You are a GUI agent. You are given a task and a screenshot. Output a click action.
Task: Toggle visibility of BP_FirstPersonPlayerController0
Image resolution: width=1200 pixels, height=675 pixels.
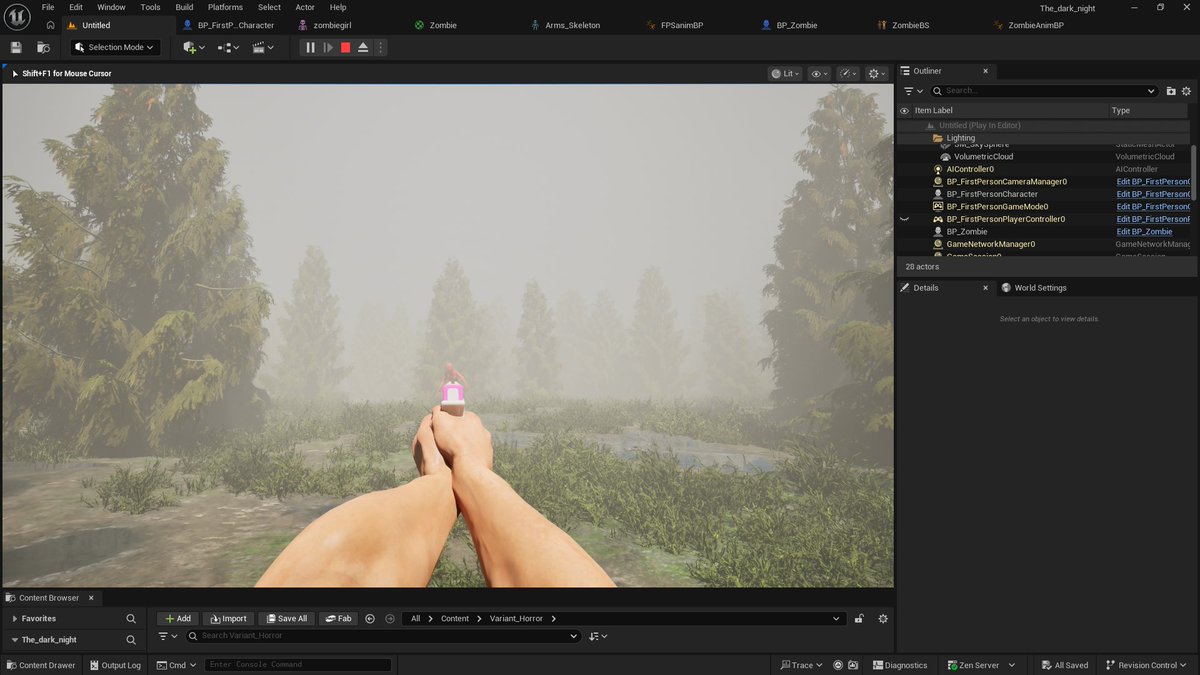pyautogui.click(x=904, y=219)
